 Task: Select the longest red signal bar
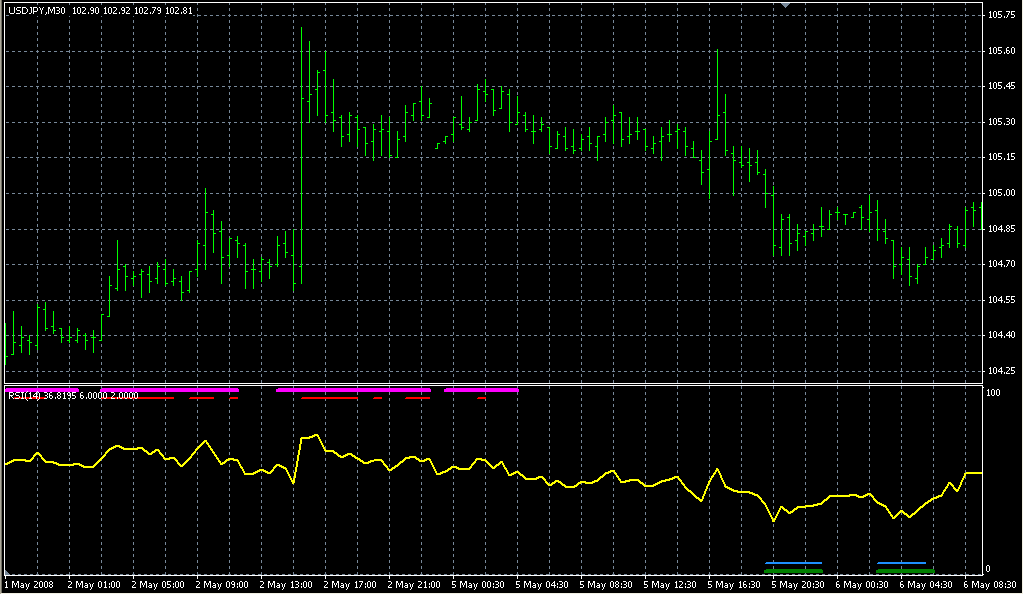coord(329,398)
